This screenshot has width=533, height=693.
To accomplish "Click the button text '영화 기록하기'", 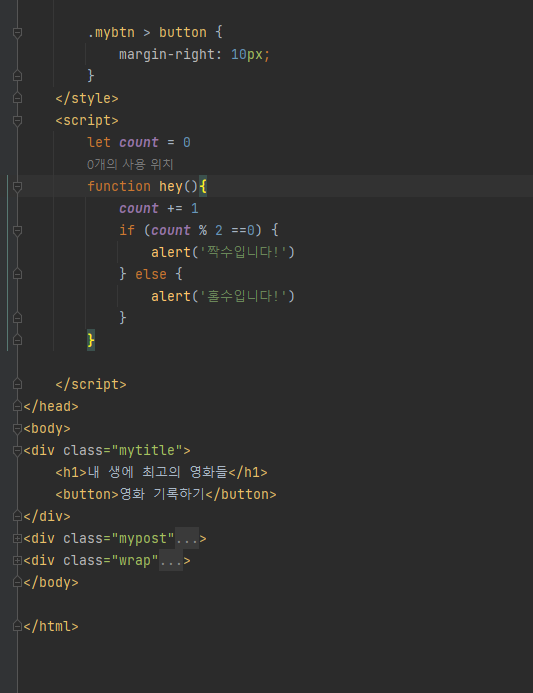I will click(x=162, y=494).
